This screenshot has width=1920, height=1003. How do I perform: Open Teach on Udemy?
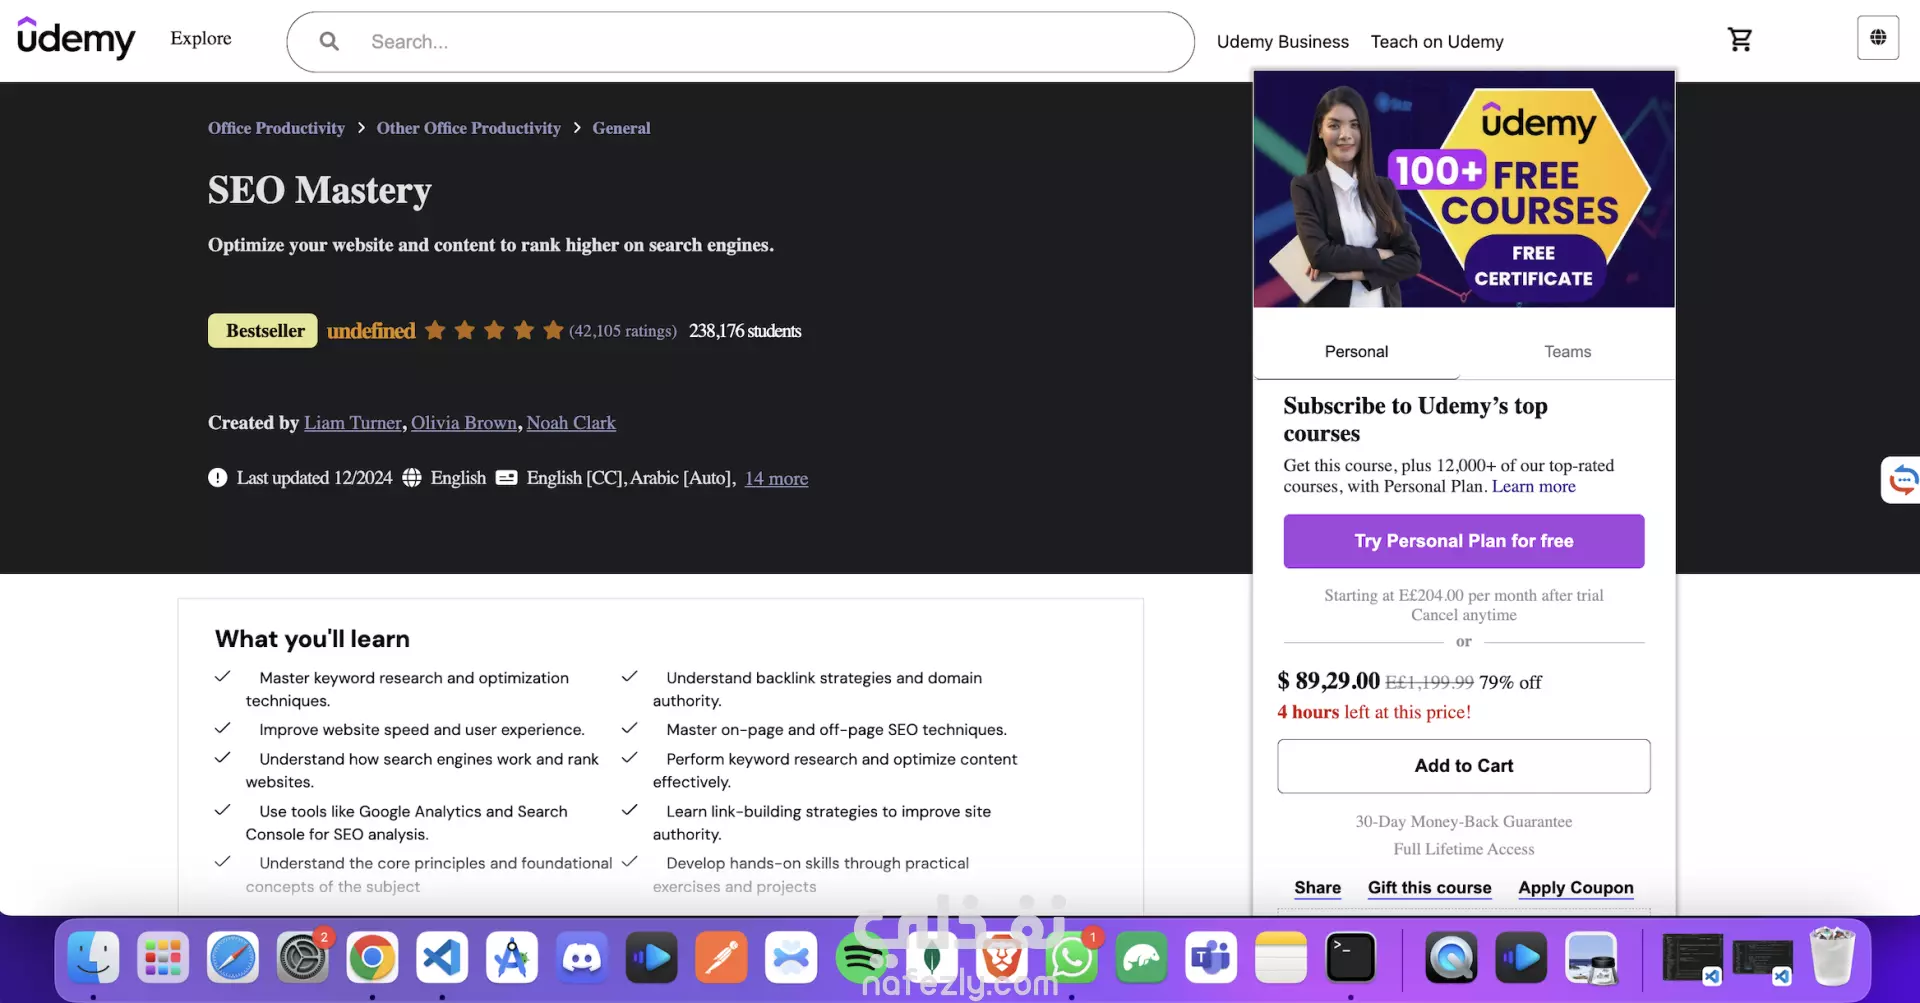click(1437, 41)
